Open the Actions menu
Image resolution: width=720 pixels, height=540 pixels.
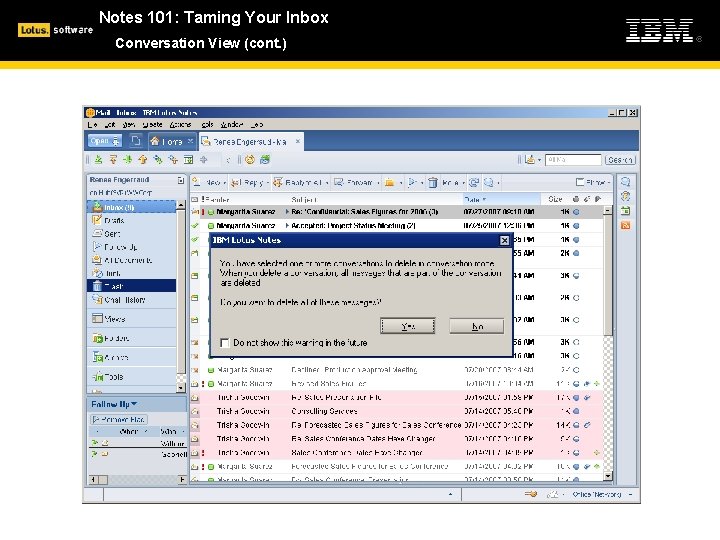tap(180, 124)
